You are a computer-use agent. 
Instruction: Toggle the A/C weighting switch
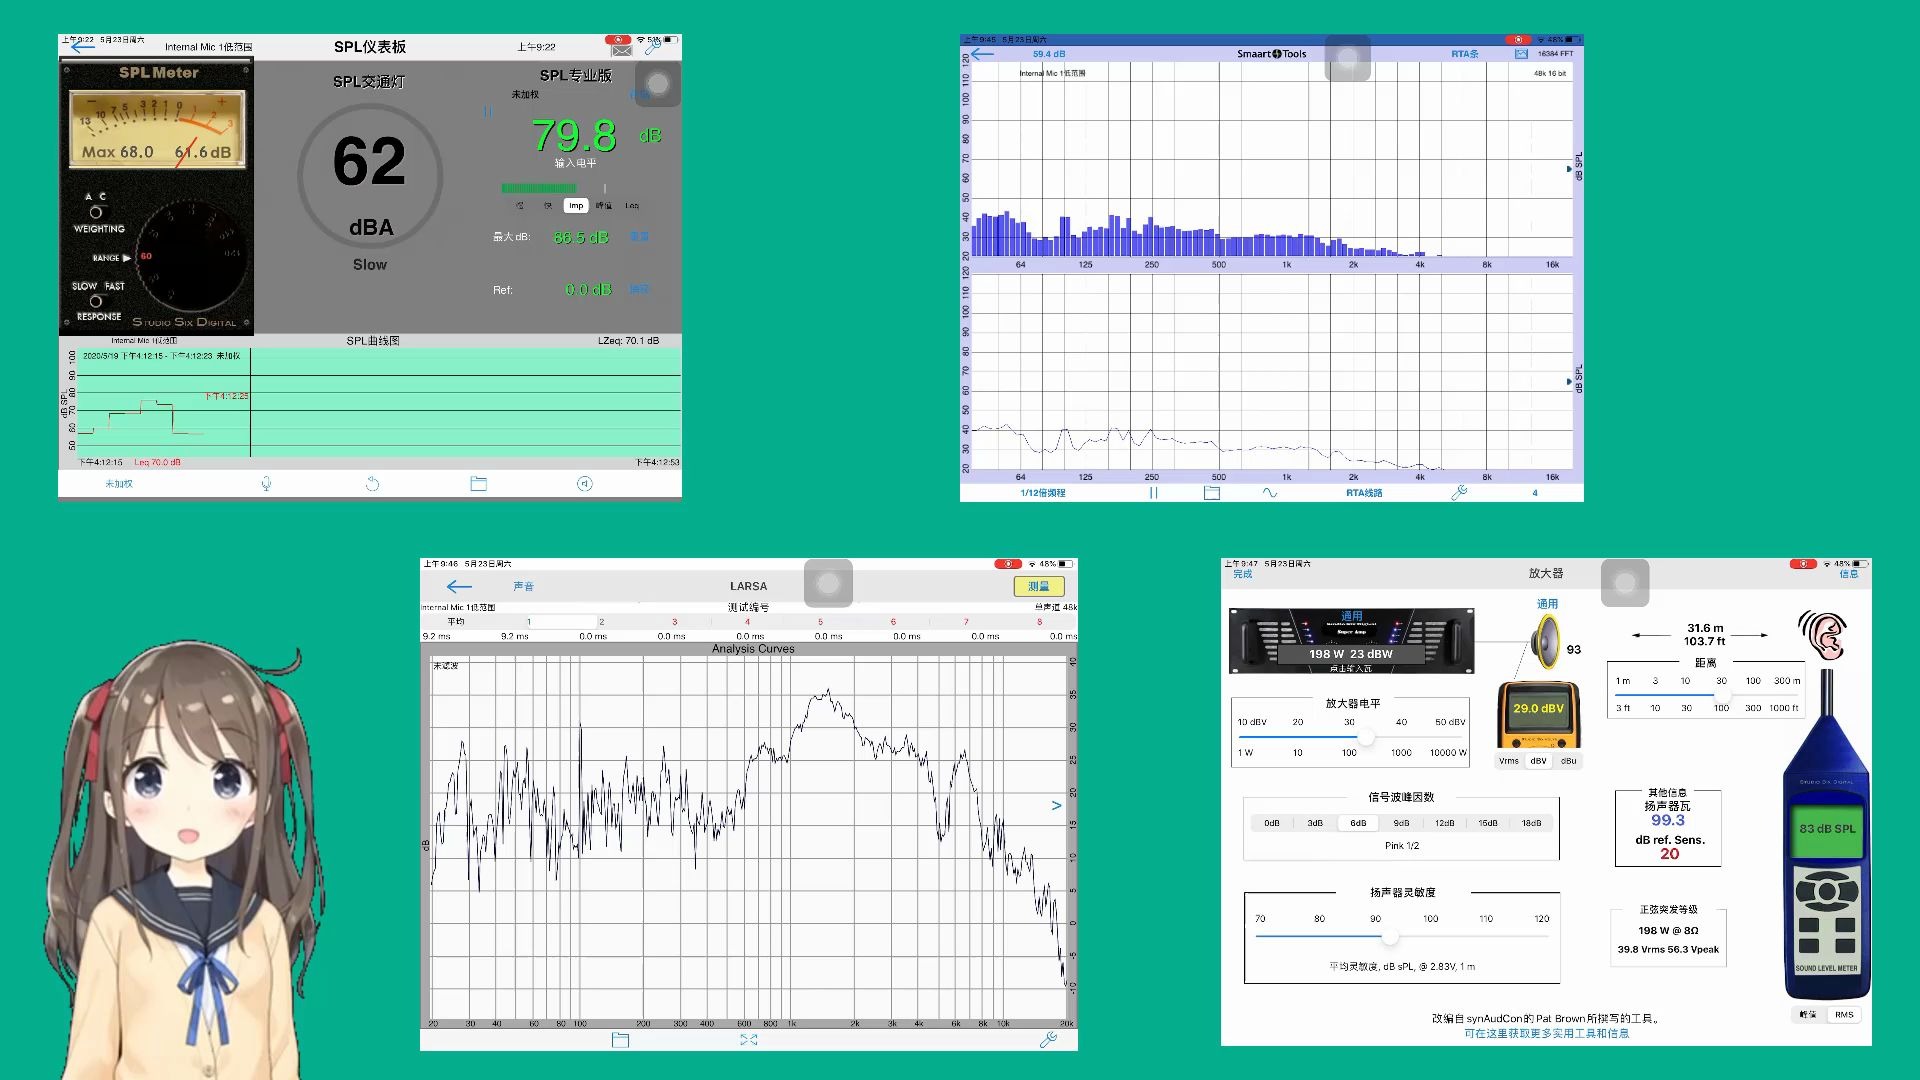click(x=96, y=212)
